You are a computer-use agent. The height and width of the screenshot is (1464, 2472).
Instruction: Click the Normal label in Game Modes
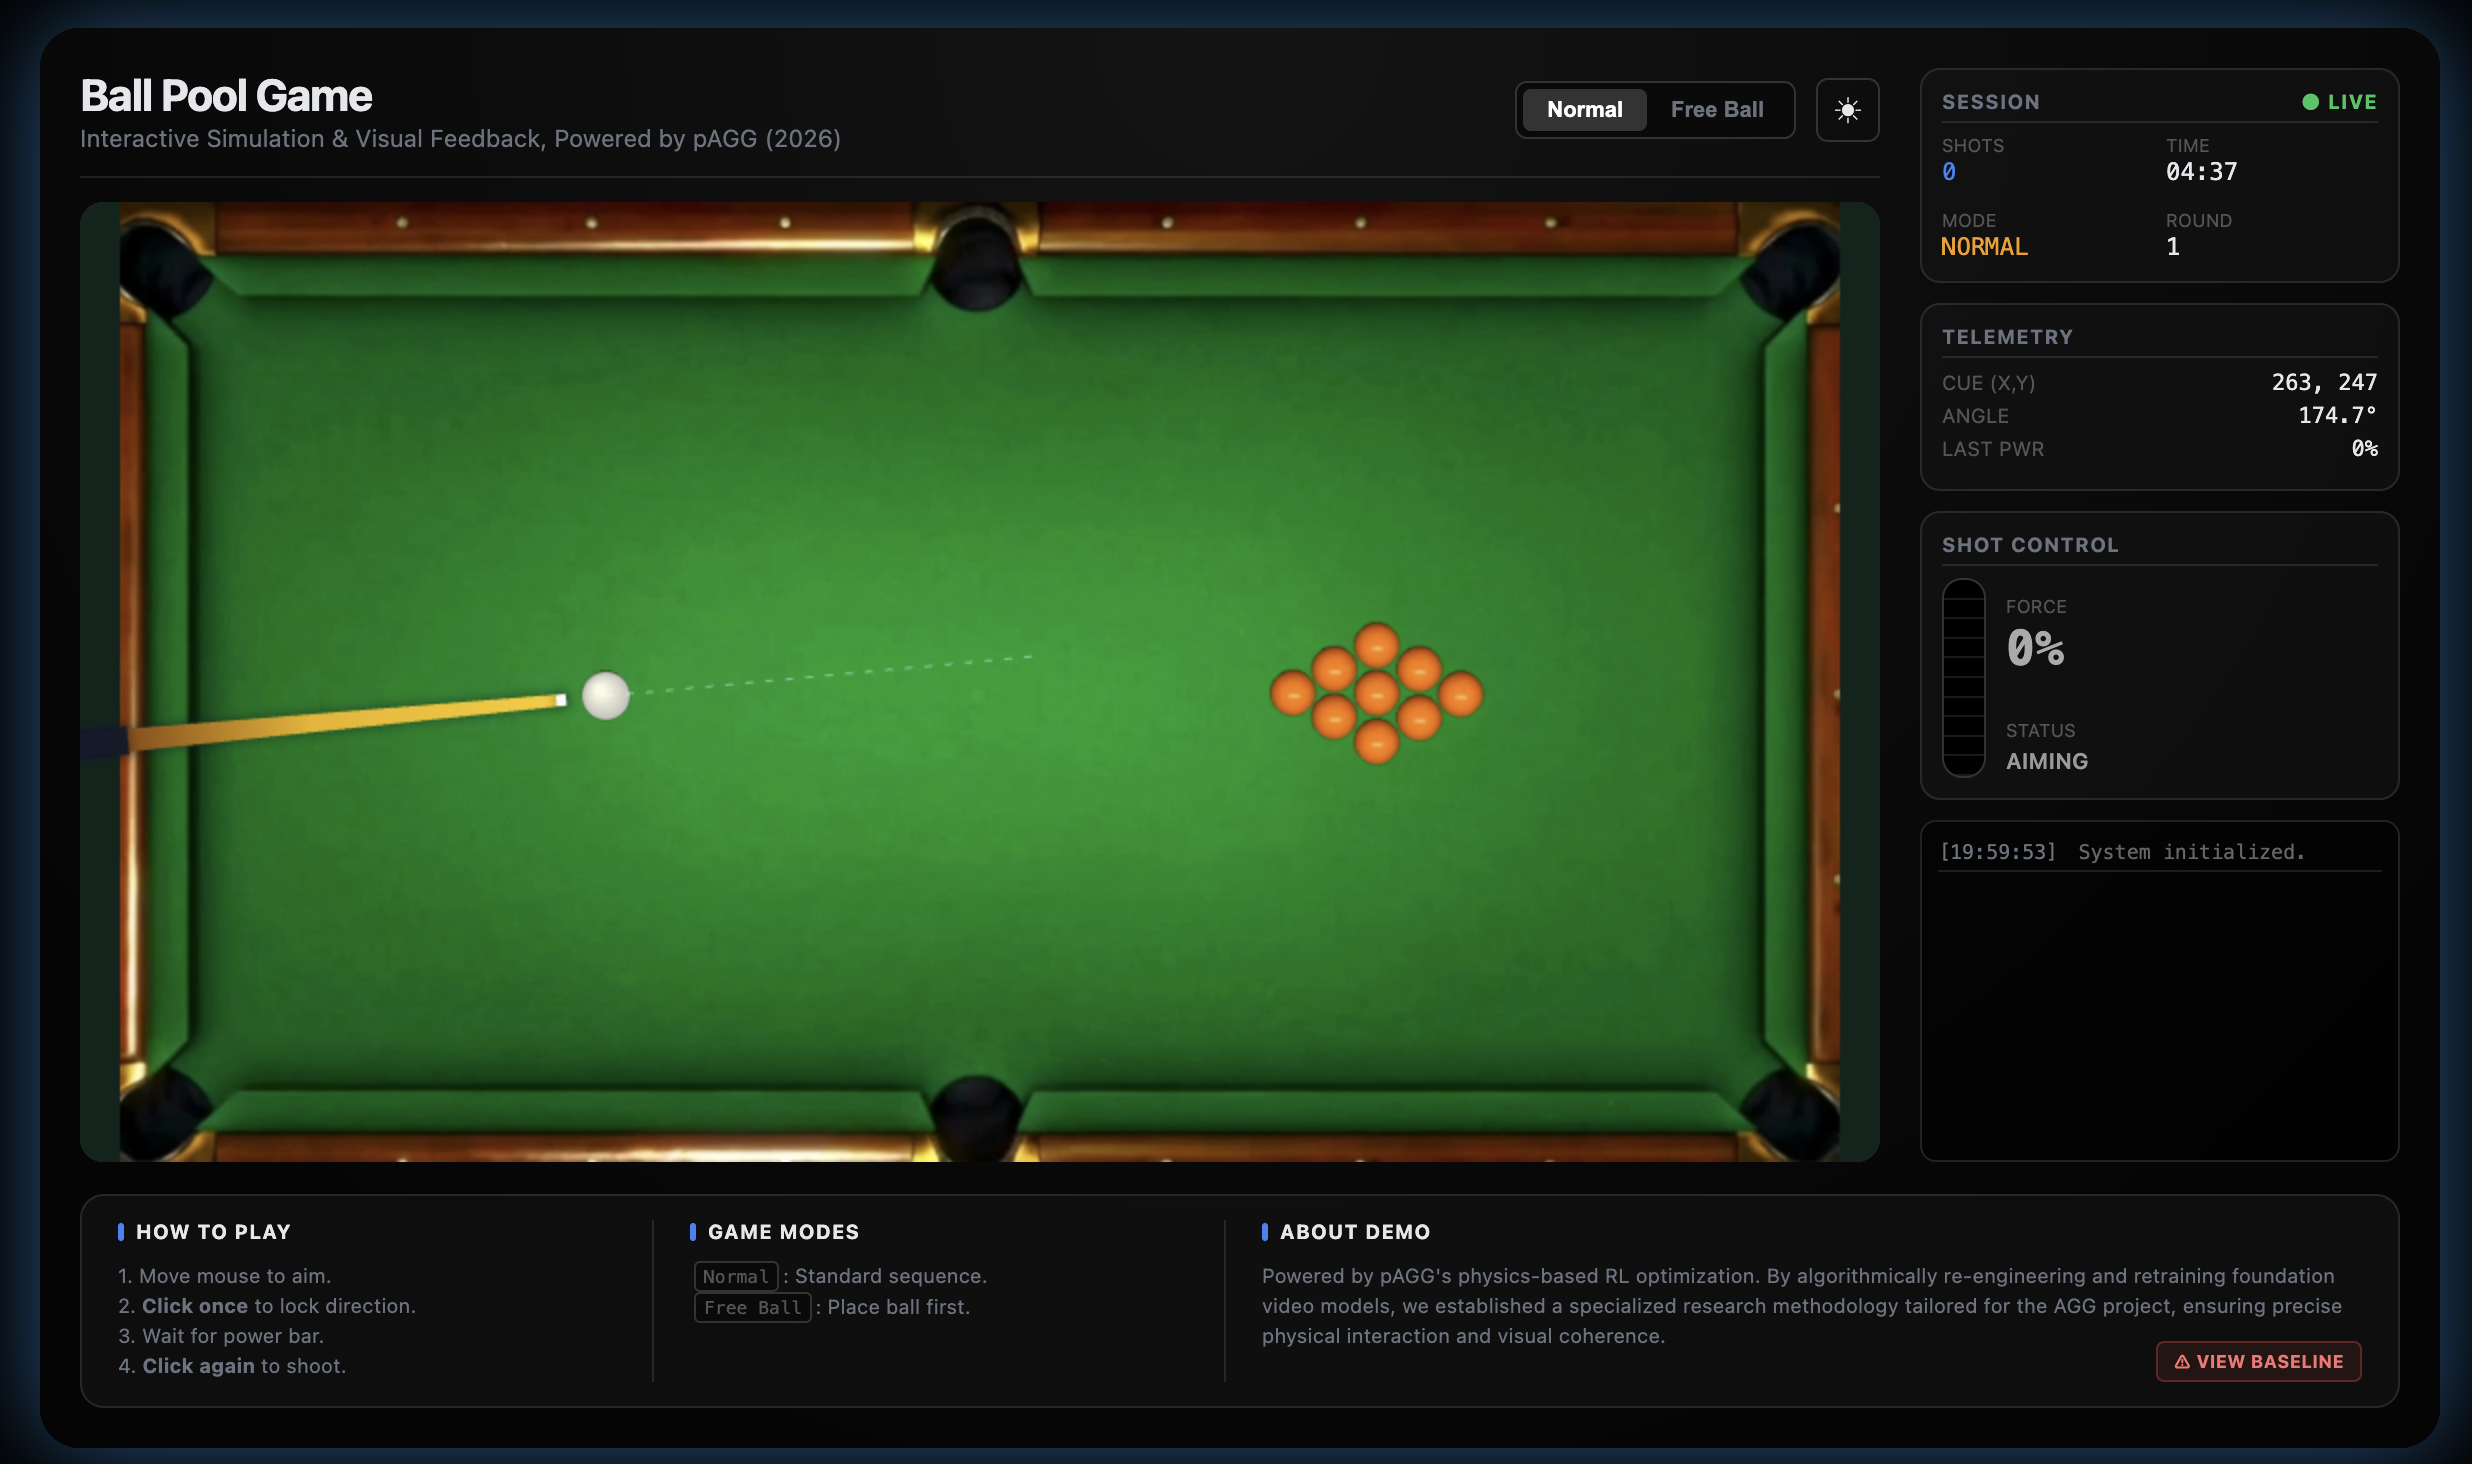pyautogui.click(x=735, y=1276)
